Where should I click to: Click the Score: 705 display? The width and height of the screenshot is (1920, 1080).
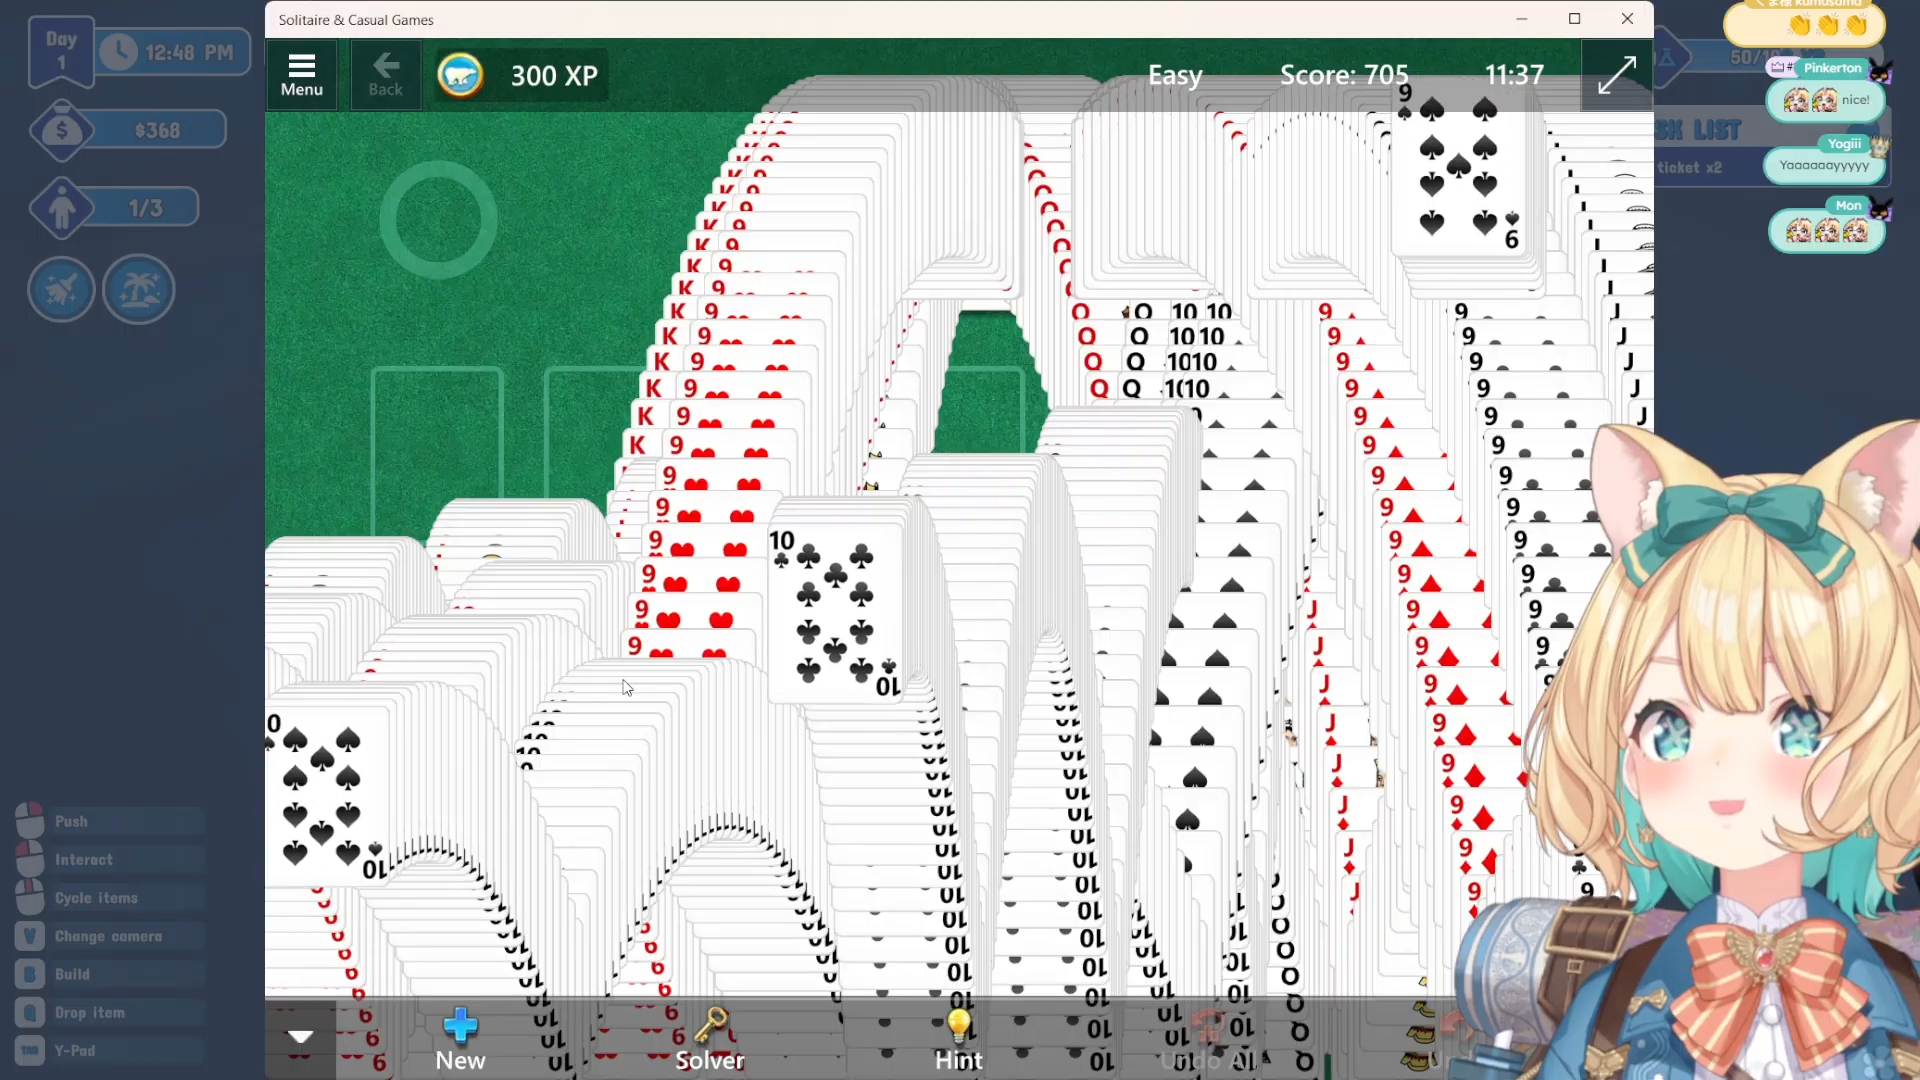(1344, 75)
